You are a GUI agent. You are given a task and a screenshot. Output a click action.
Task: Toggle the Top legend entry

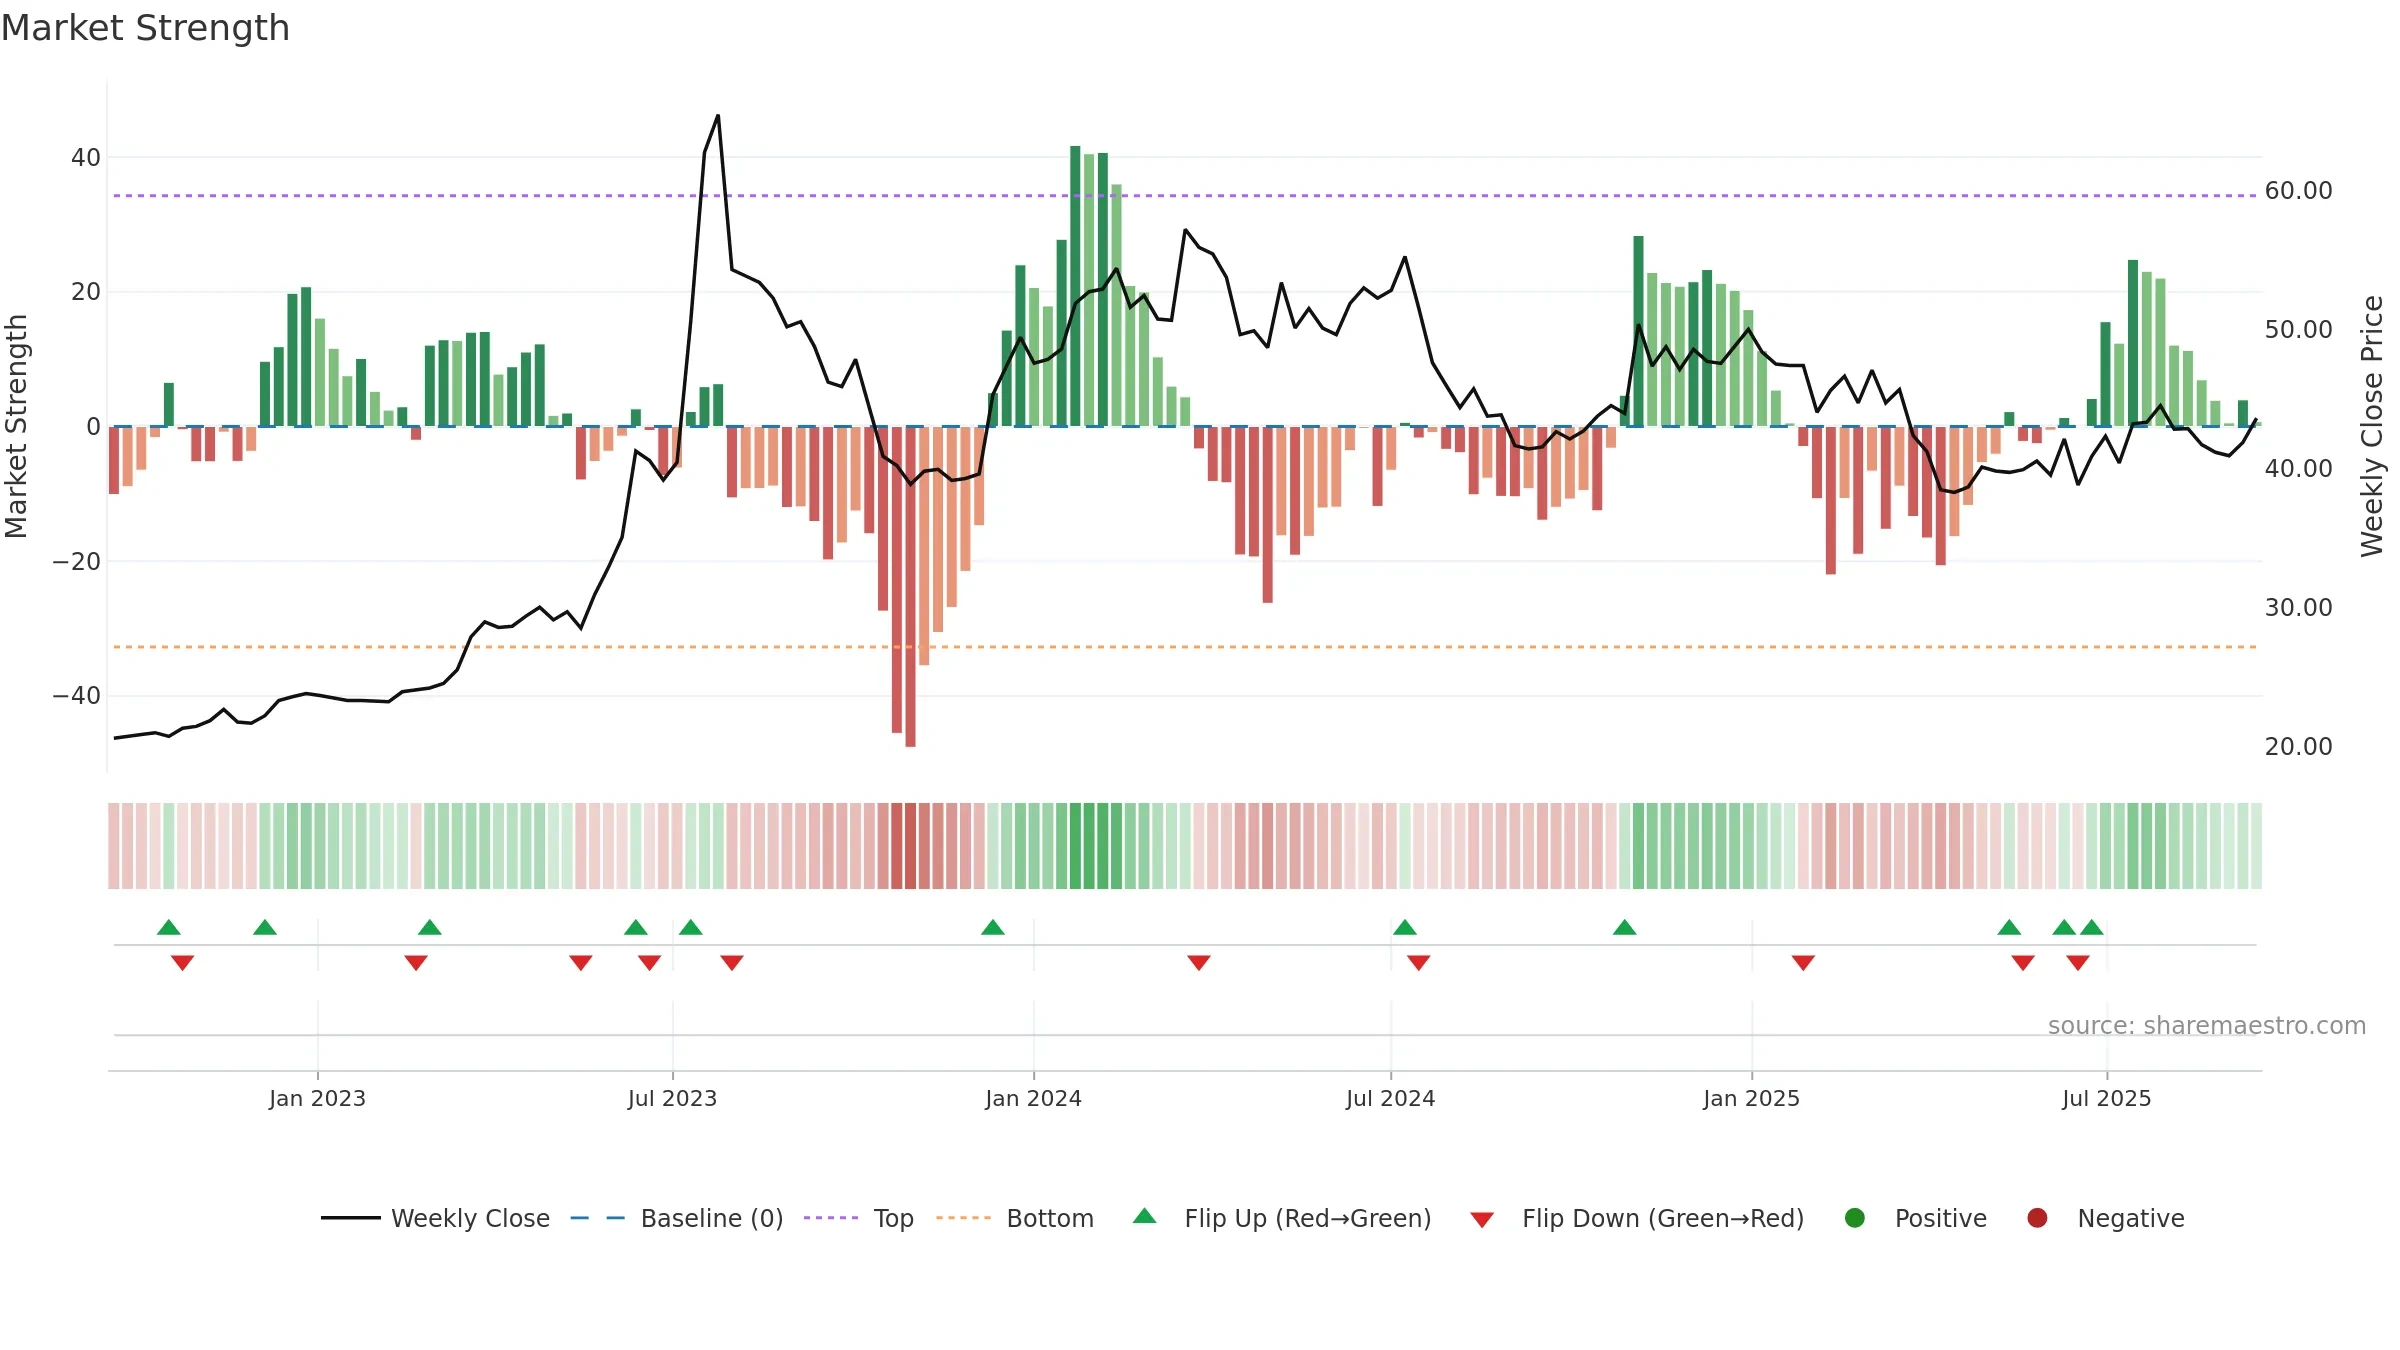point(859,1218)
